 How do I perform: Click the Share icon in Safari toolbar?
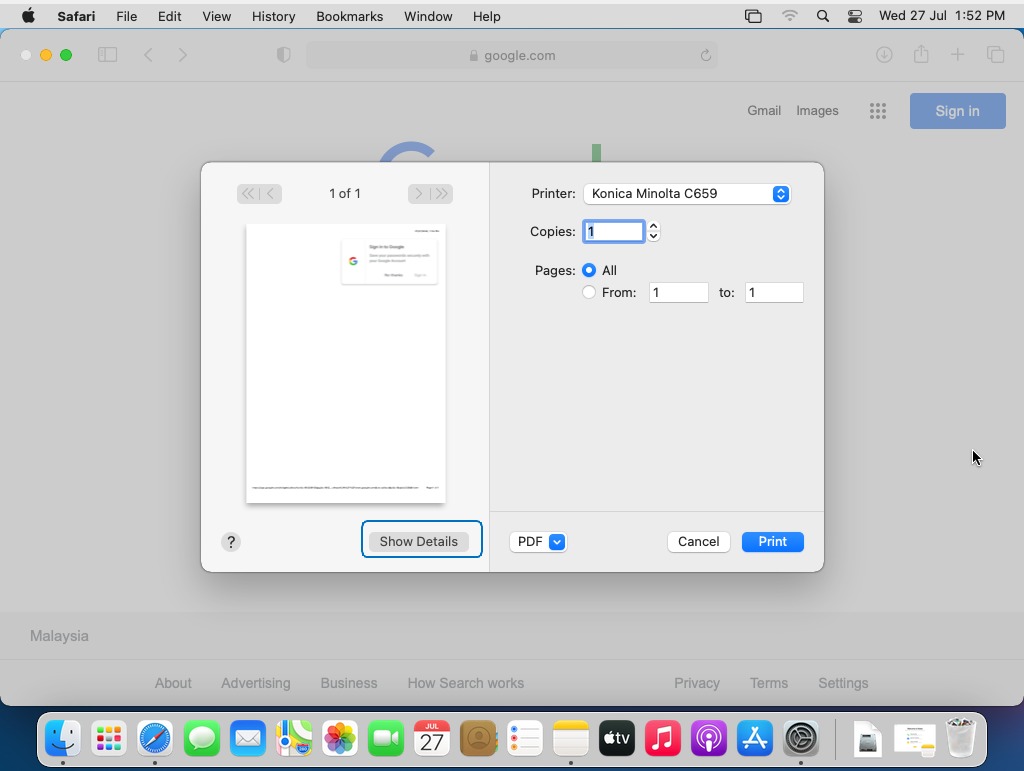point(921,55)
